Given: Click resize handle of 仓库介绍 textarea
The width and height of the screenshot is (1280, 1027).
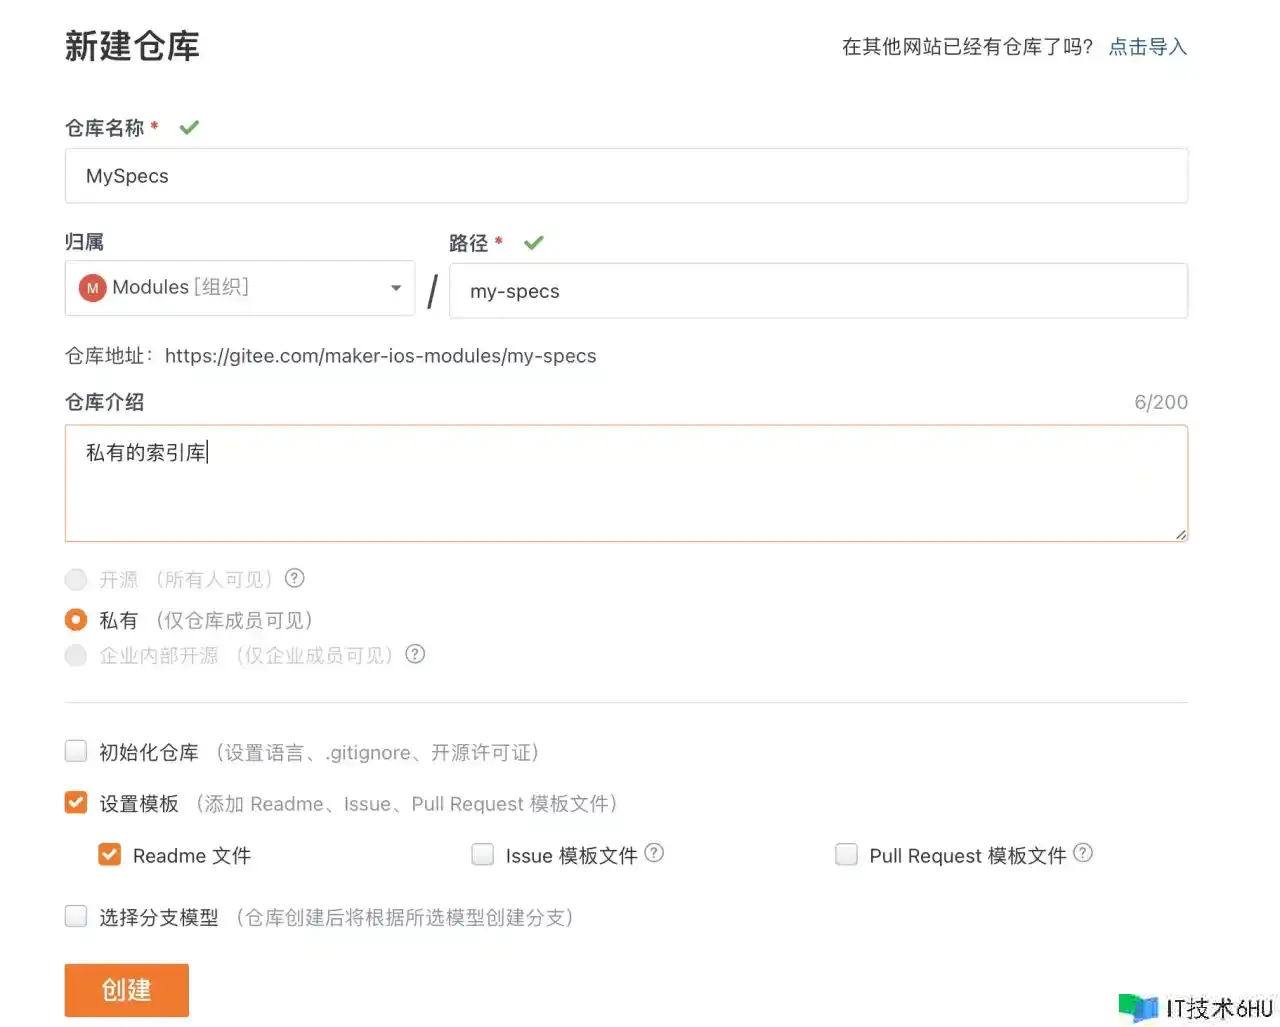Looking at the screenshot, I should coord(1180,534).
